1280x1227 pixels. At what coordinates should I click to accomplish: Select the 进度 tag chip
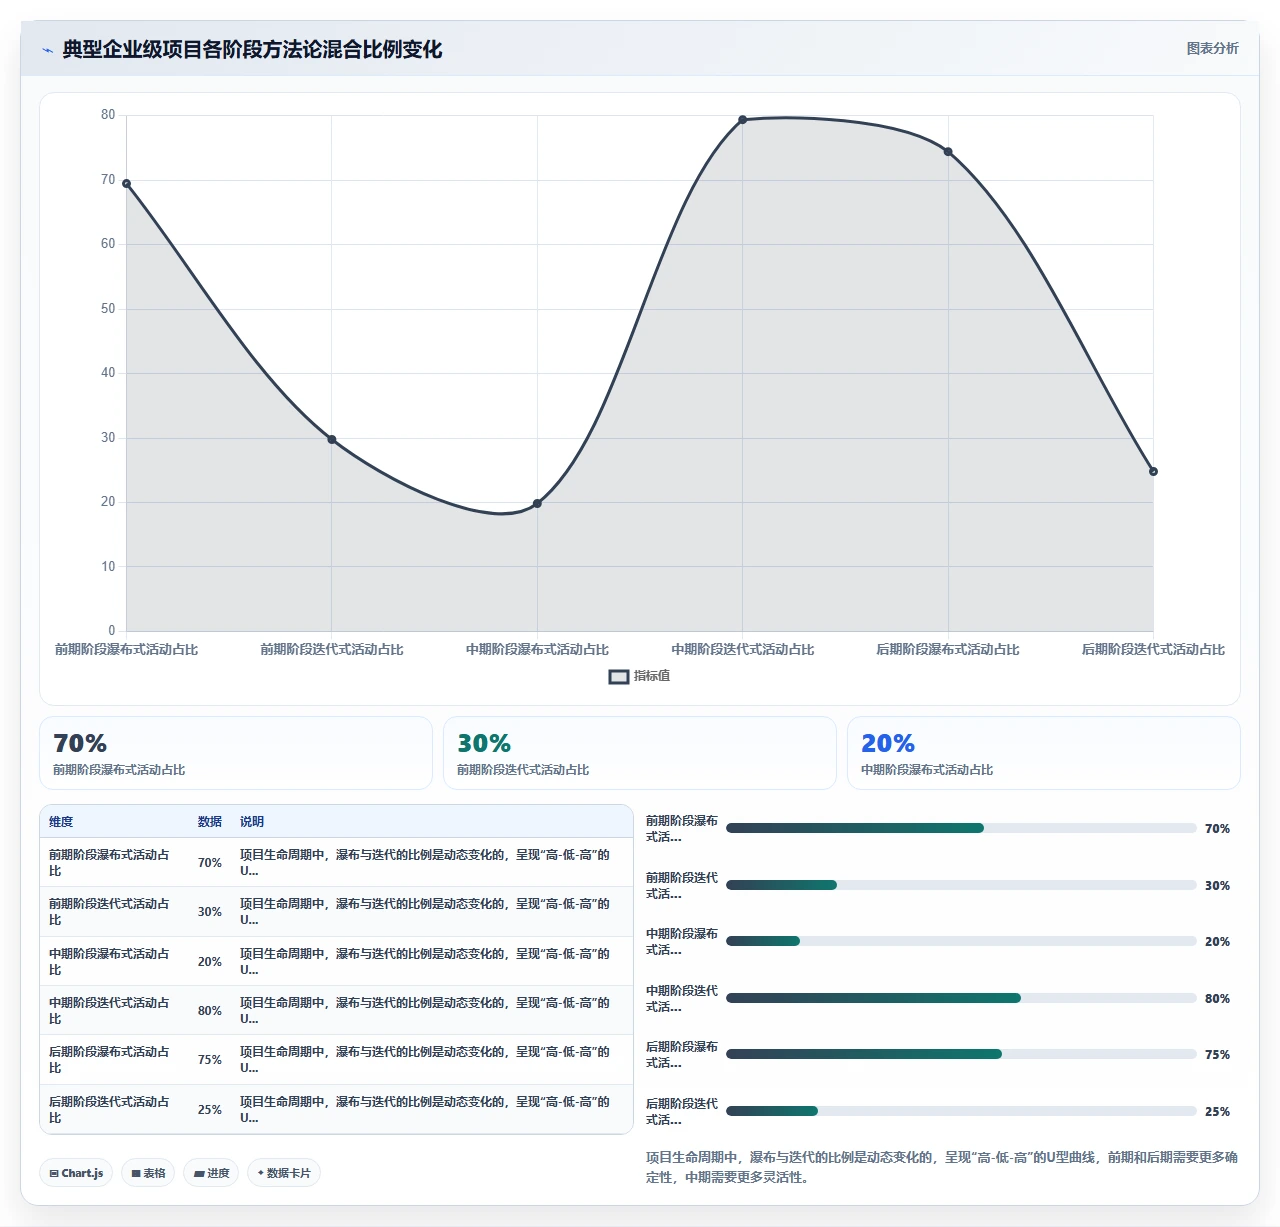click(x=211, y=1173)
